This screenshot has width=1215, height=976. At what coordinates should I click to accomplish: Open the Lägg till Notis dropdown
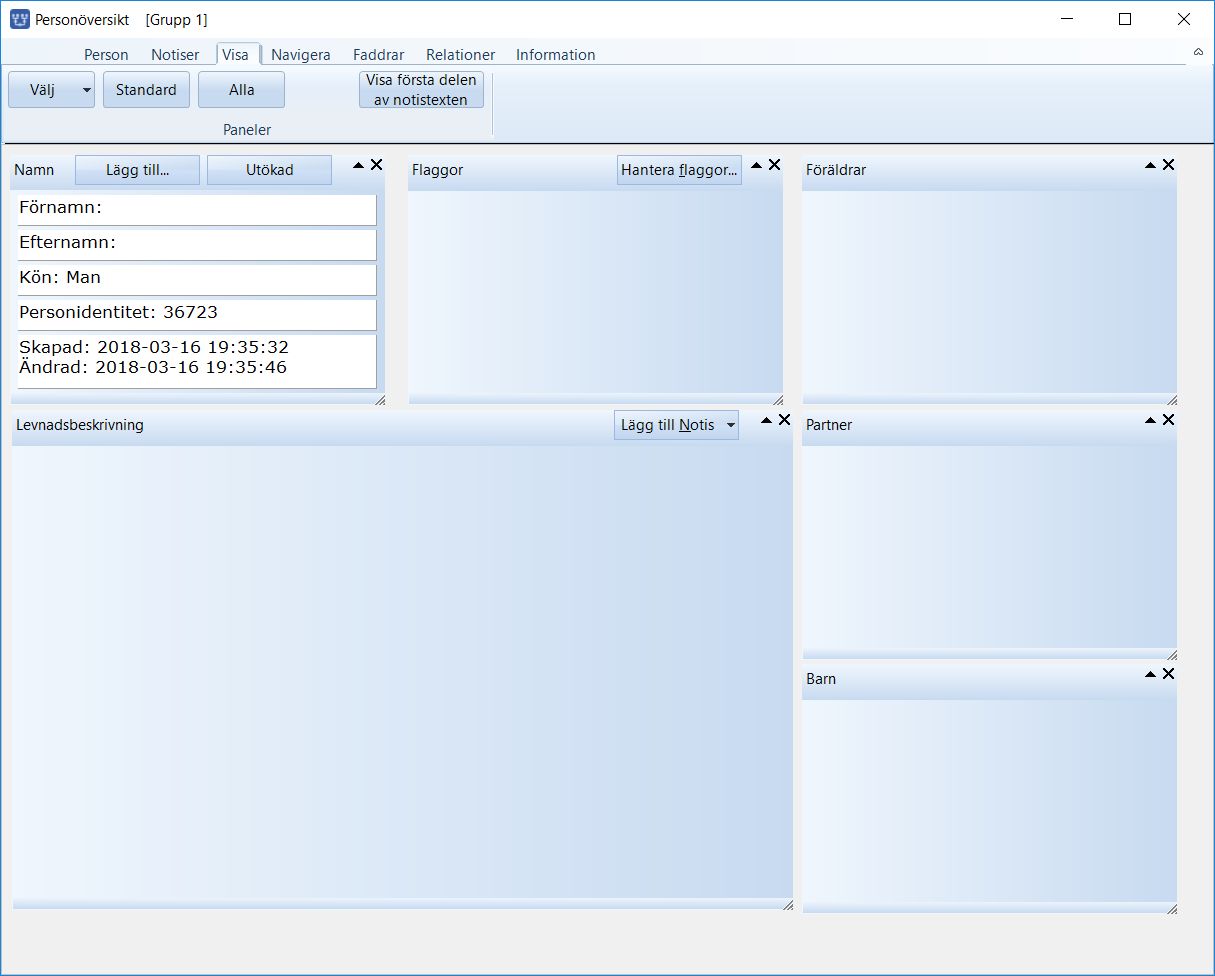(731, 425)
